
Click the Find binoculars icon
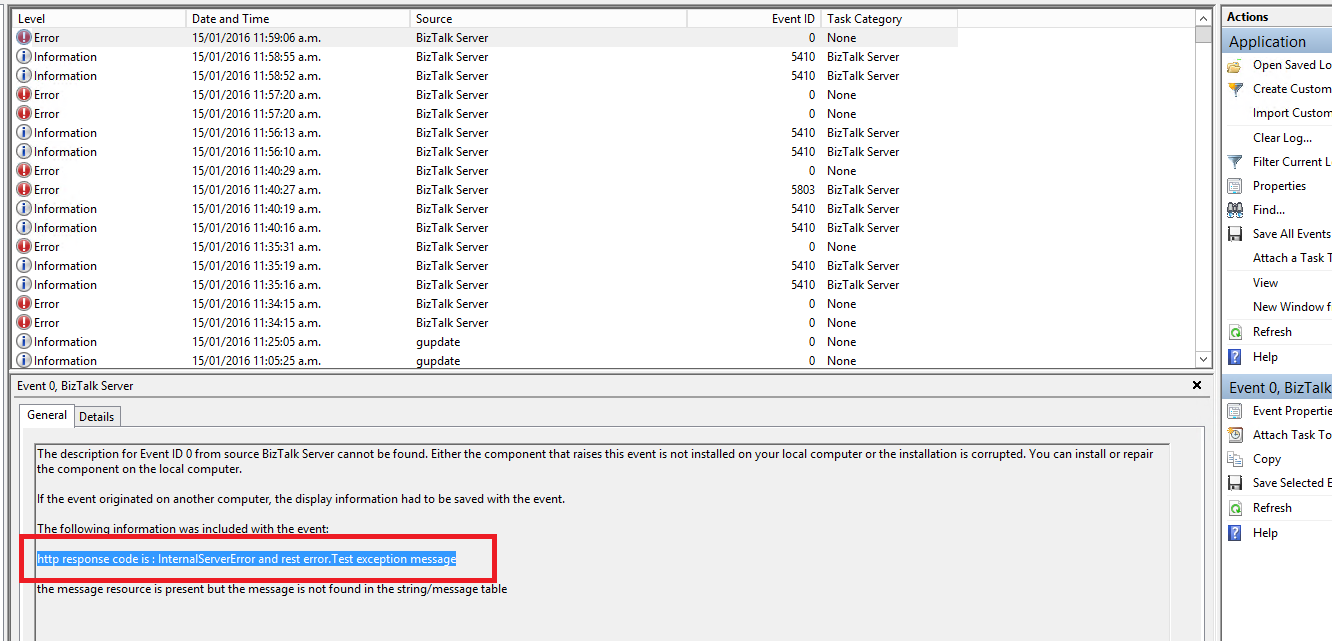(x=1235, y=210)
